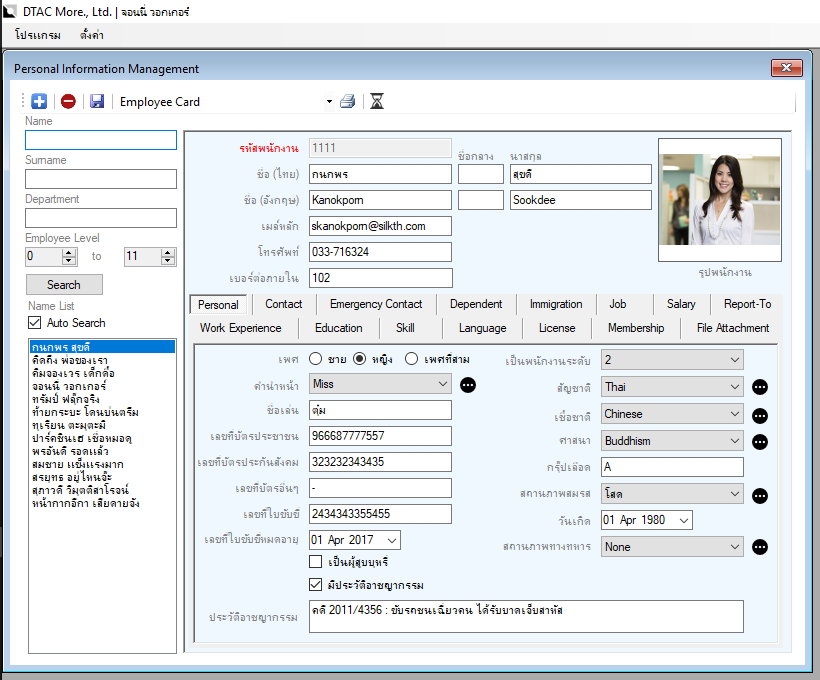The width and height of the screenshot is (820, 680).
Task: Toggle the Auto Search checkbox
Action: (x=35, y=323)
